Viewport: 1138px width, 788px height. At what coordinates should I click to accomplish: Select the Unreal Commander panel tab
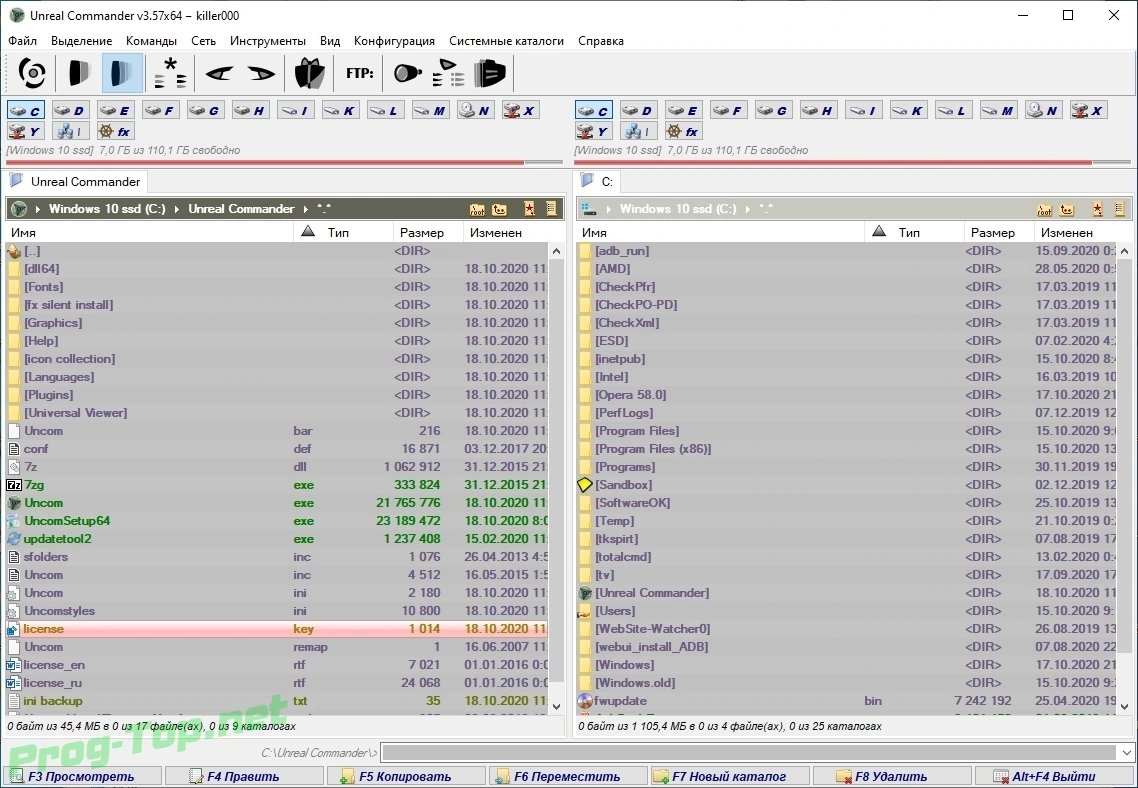pyautogui.click(x=75, y=181)
